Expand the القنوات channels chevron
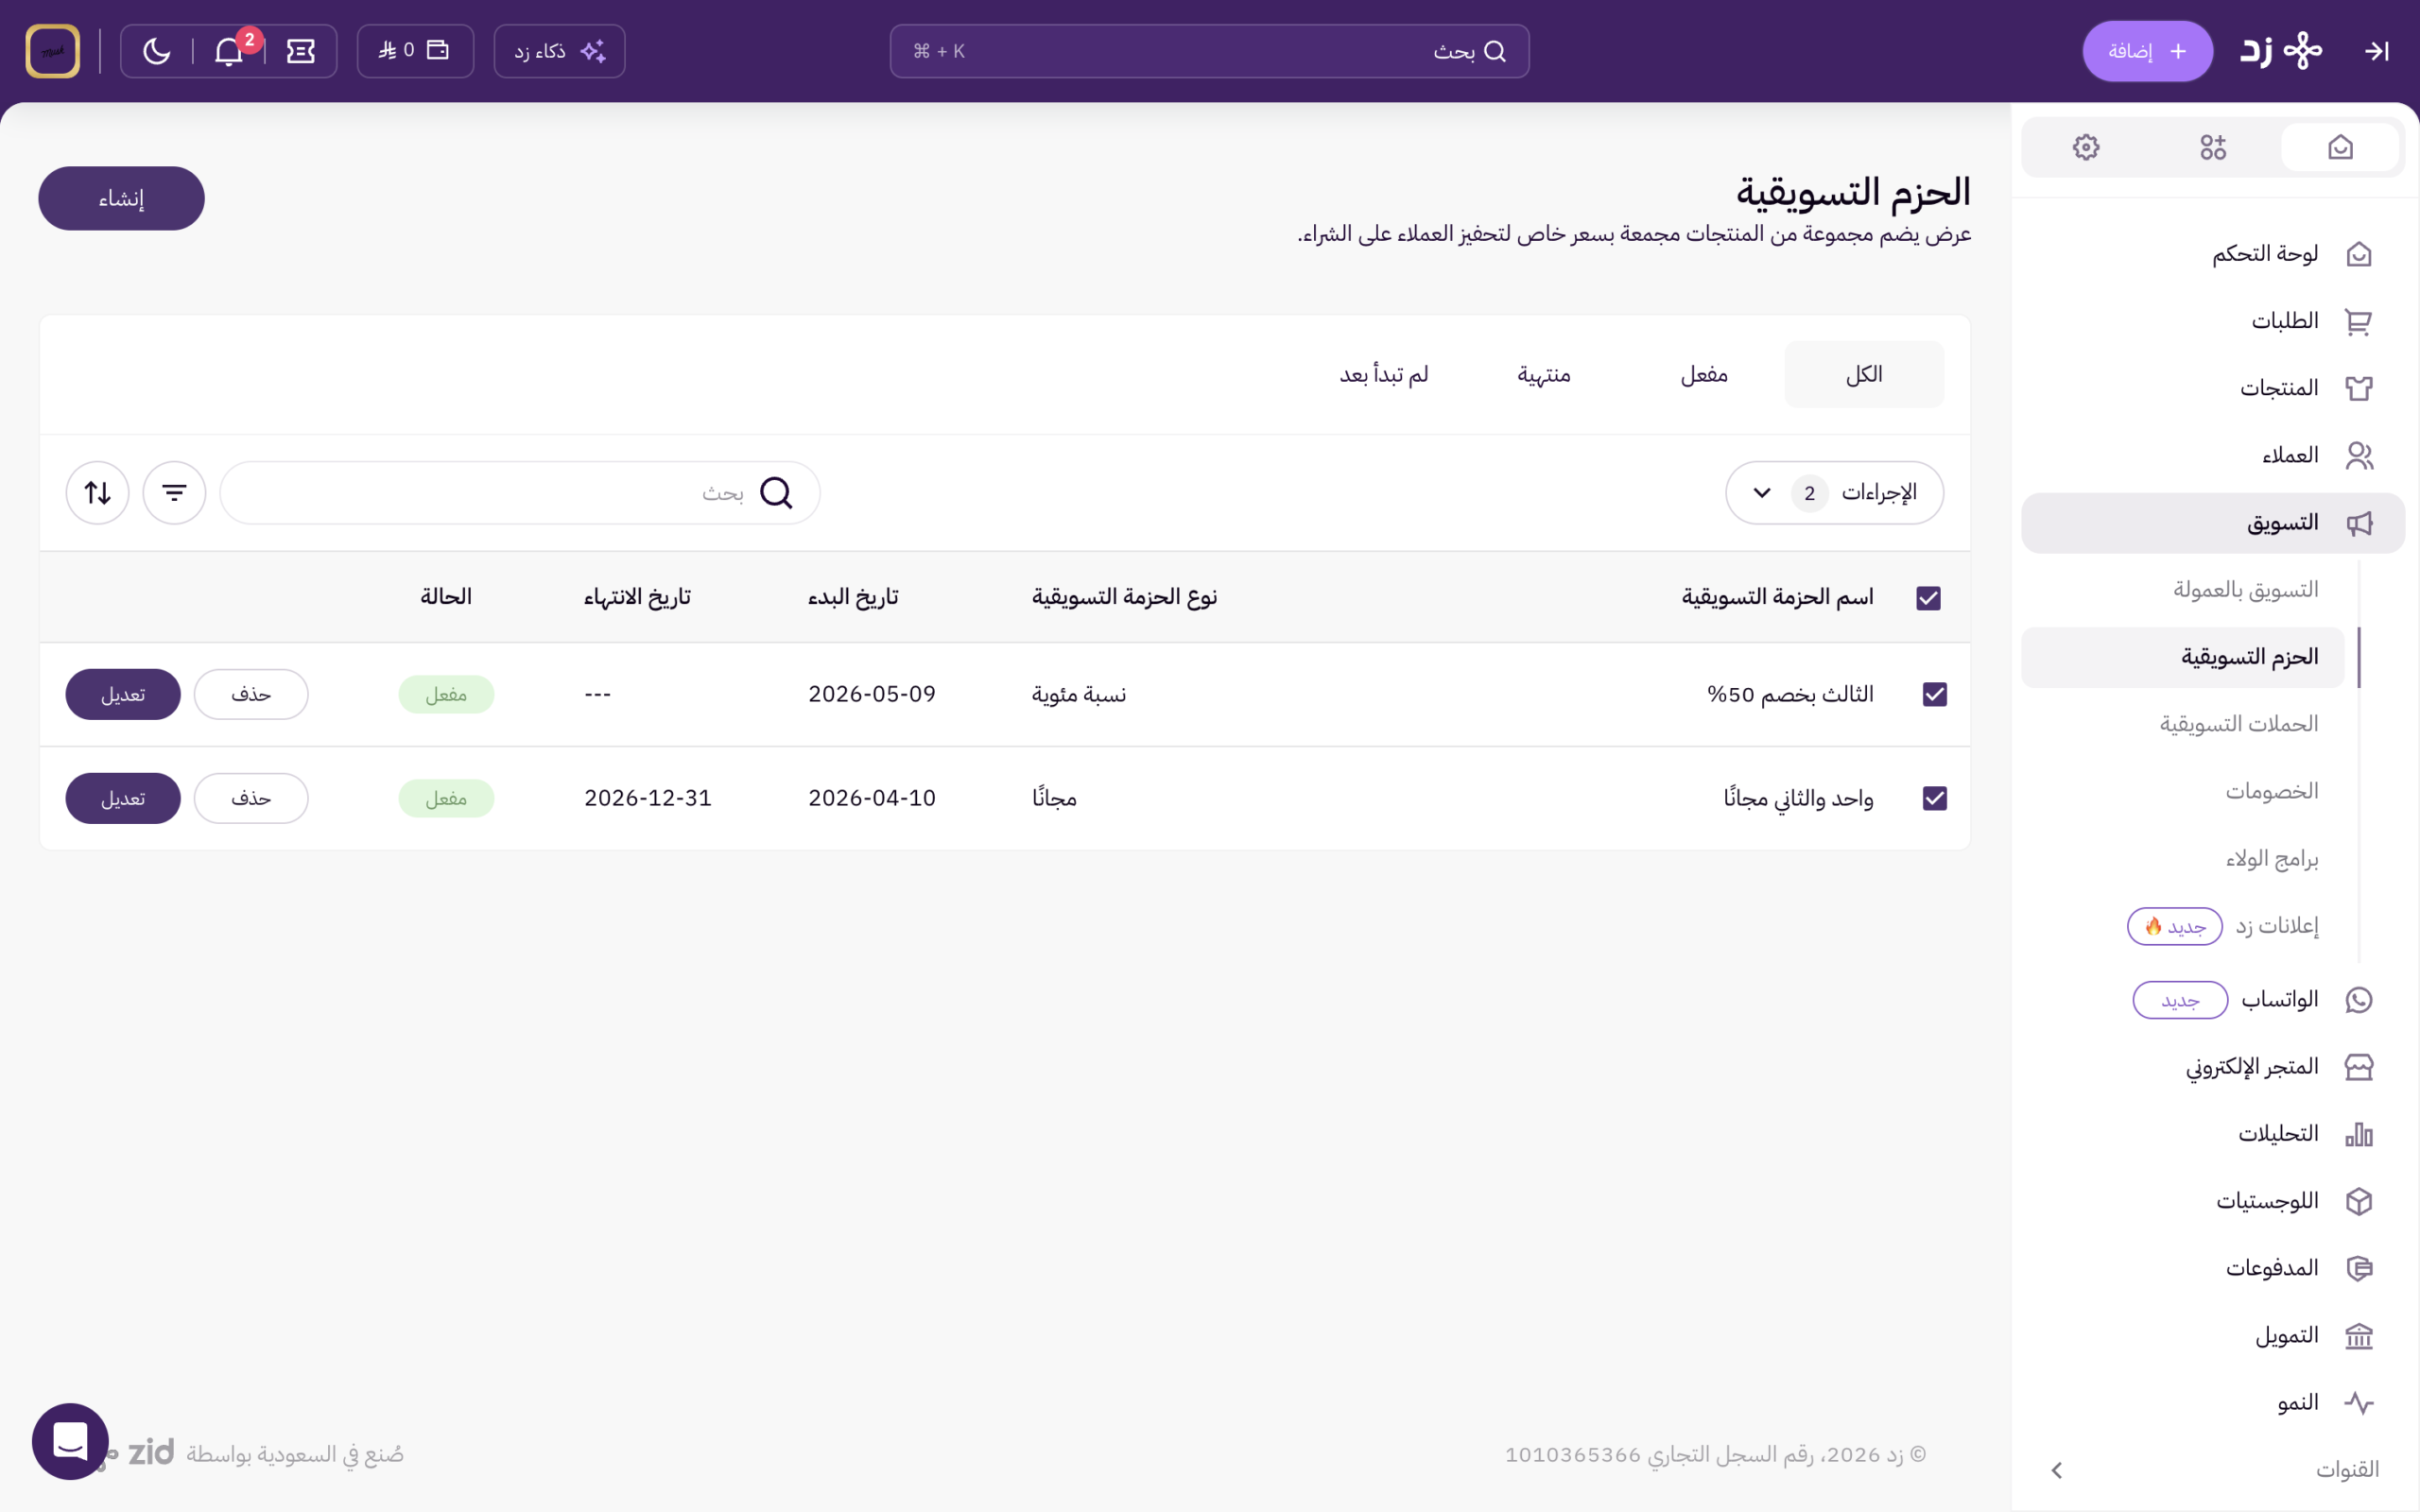 pos(2056,1470)
